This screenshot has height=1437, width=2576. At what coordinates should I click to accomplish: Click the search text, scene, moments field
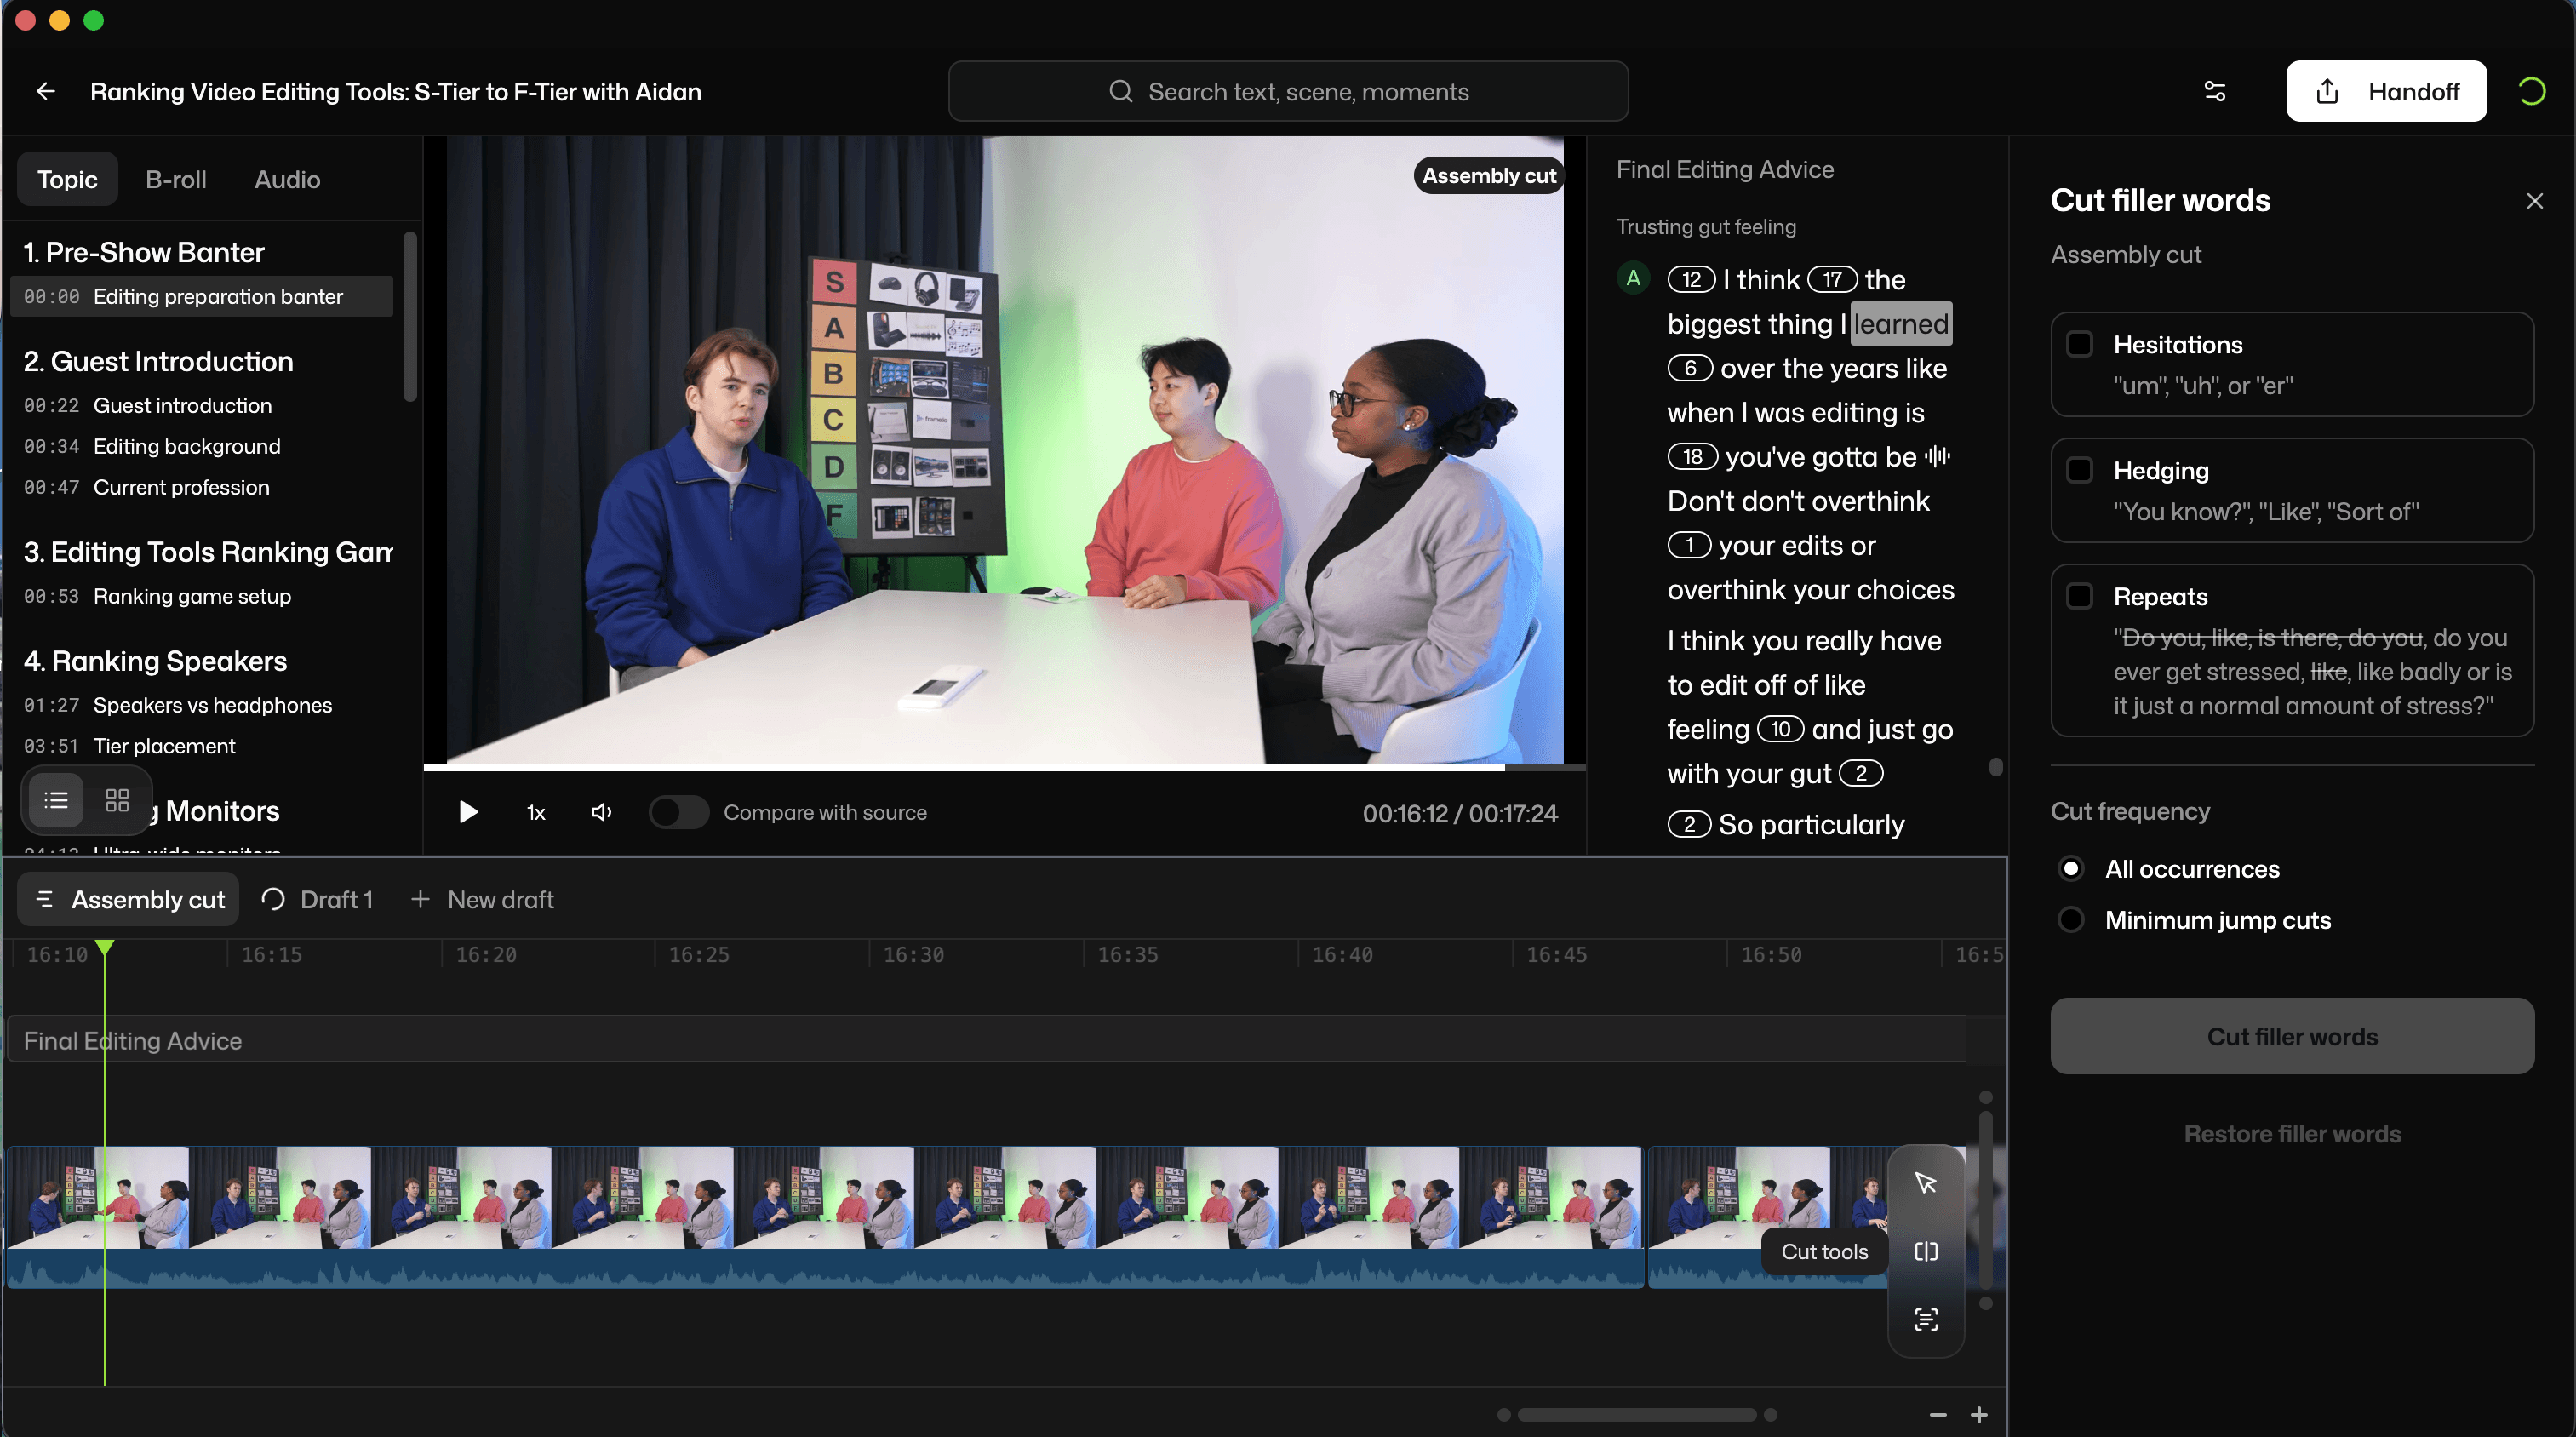(1288, 91)
